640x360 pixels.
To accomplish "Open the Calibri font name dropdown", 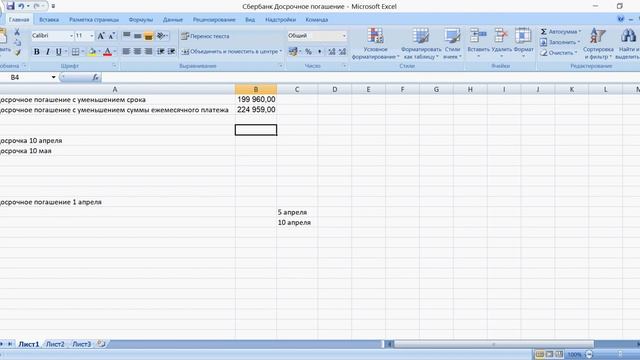I will (71, 36).
